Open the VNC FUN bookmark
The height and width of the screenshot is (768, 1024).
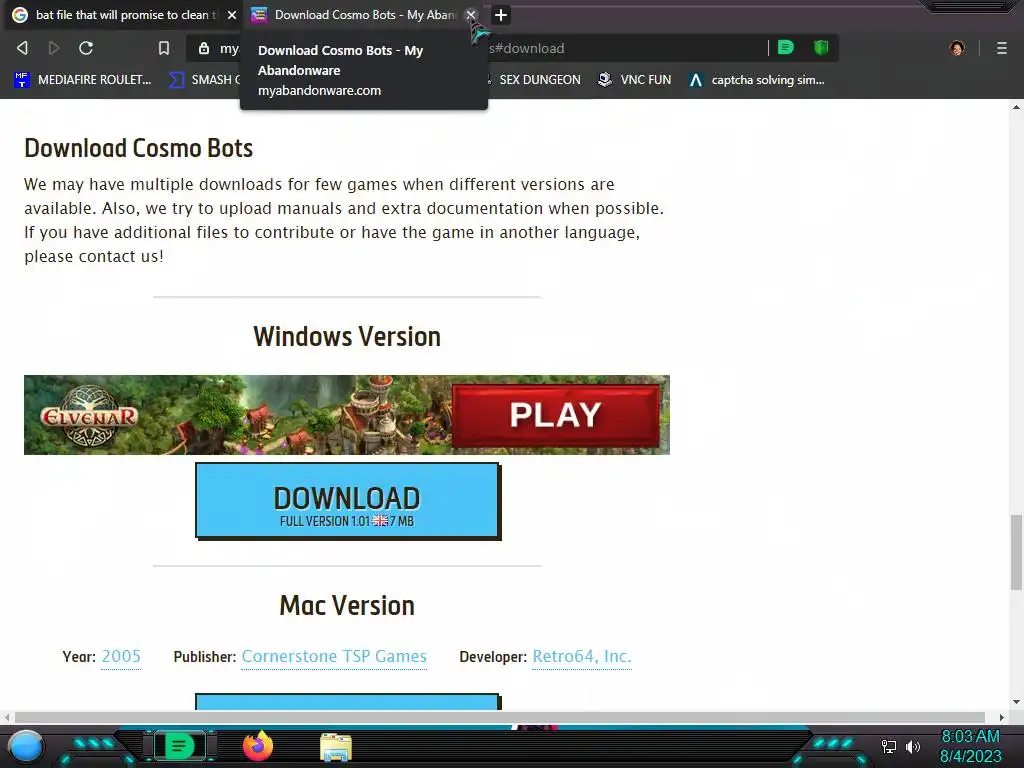coord(635,80)
